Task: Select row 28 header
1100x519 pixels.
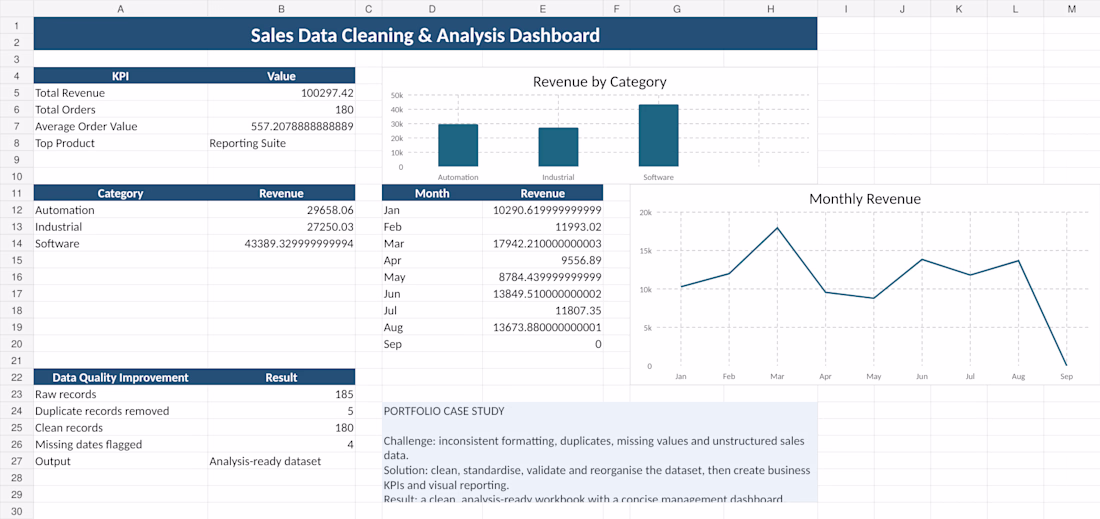Action: click(16, 478)
